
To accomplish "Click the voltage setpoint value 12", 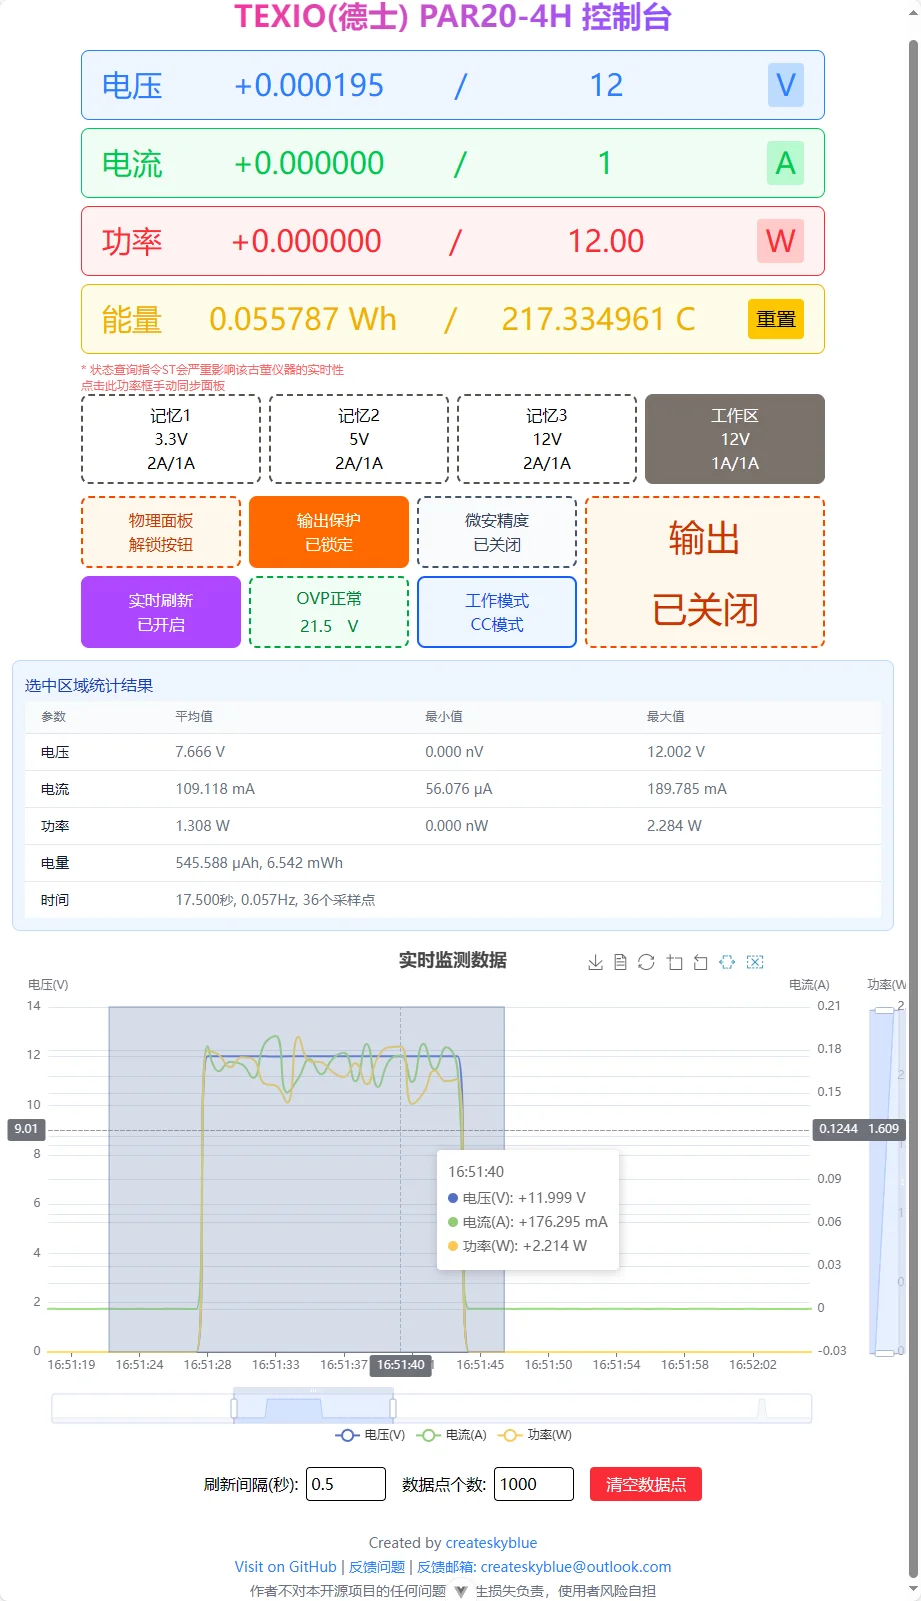I will pyautogui.click(x=606, y=85).
